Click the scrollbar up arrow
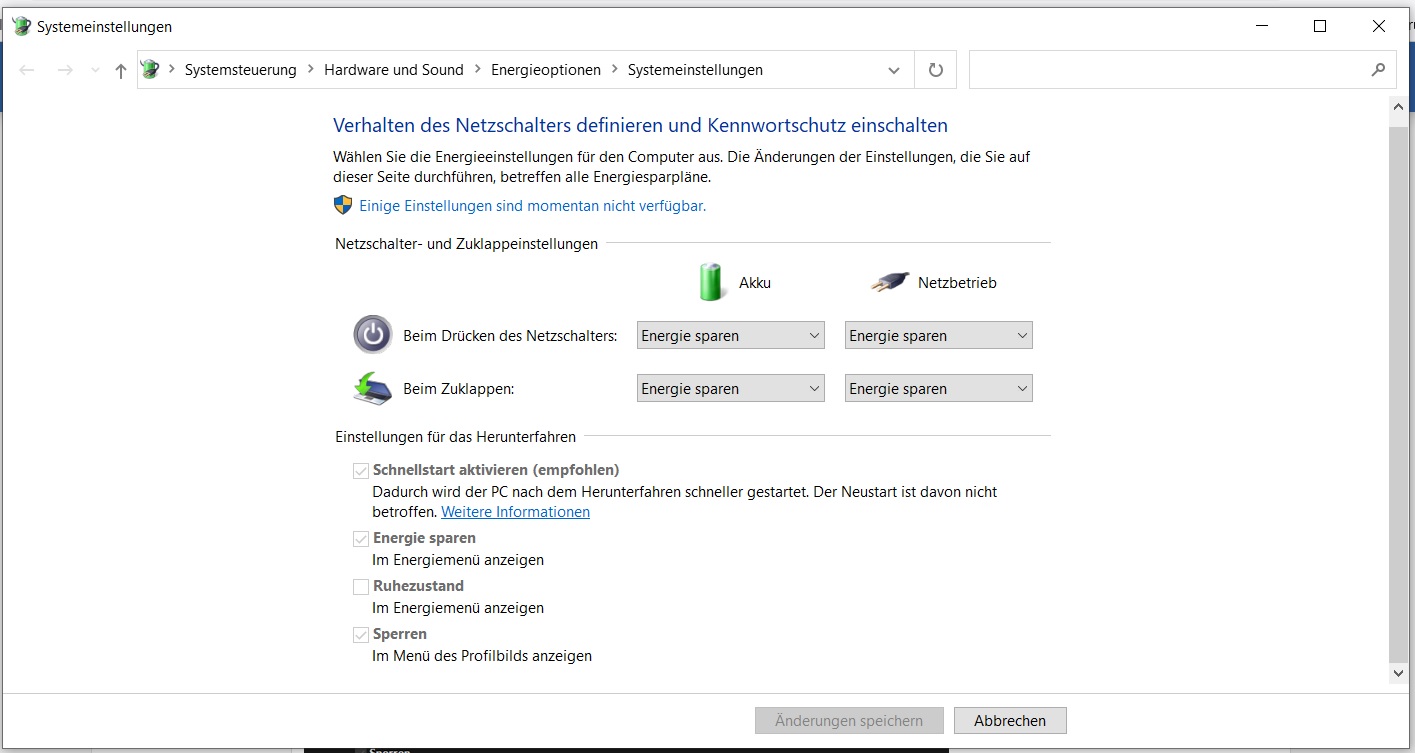Image resolution: width=1415 pixels, height=753 pixels. pyautogui.click(x=1399, y=106)
